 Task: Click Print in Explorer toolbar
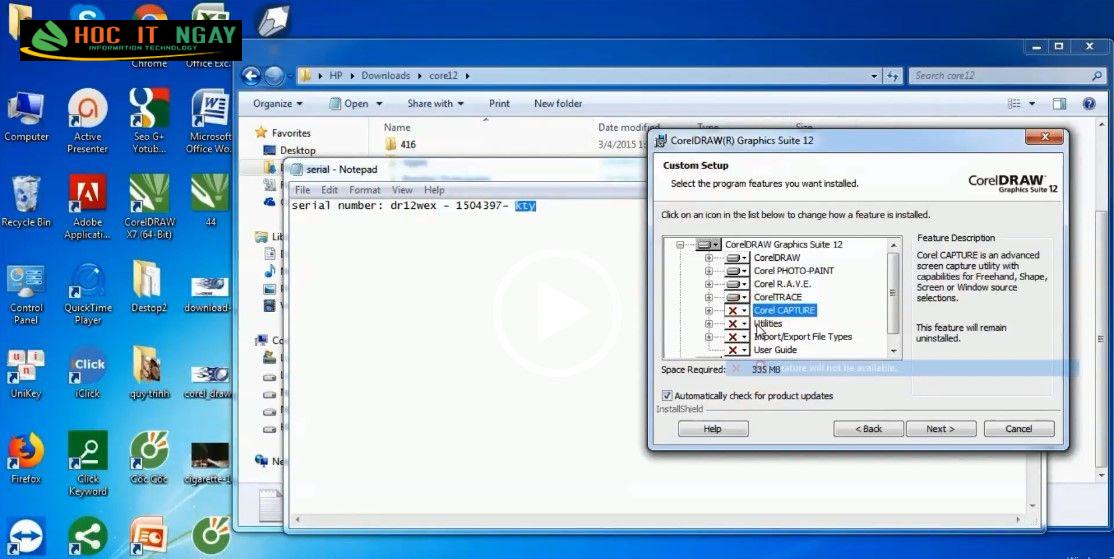[x=499, y=104]
